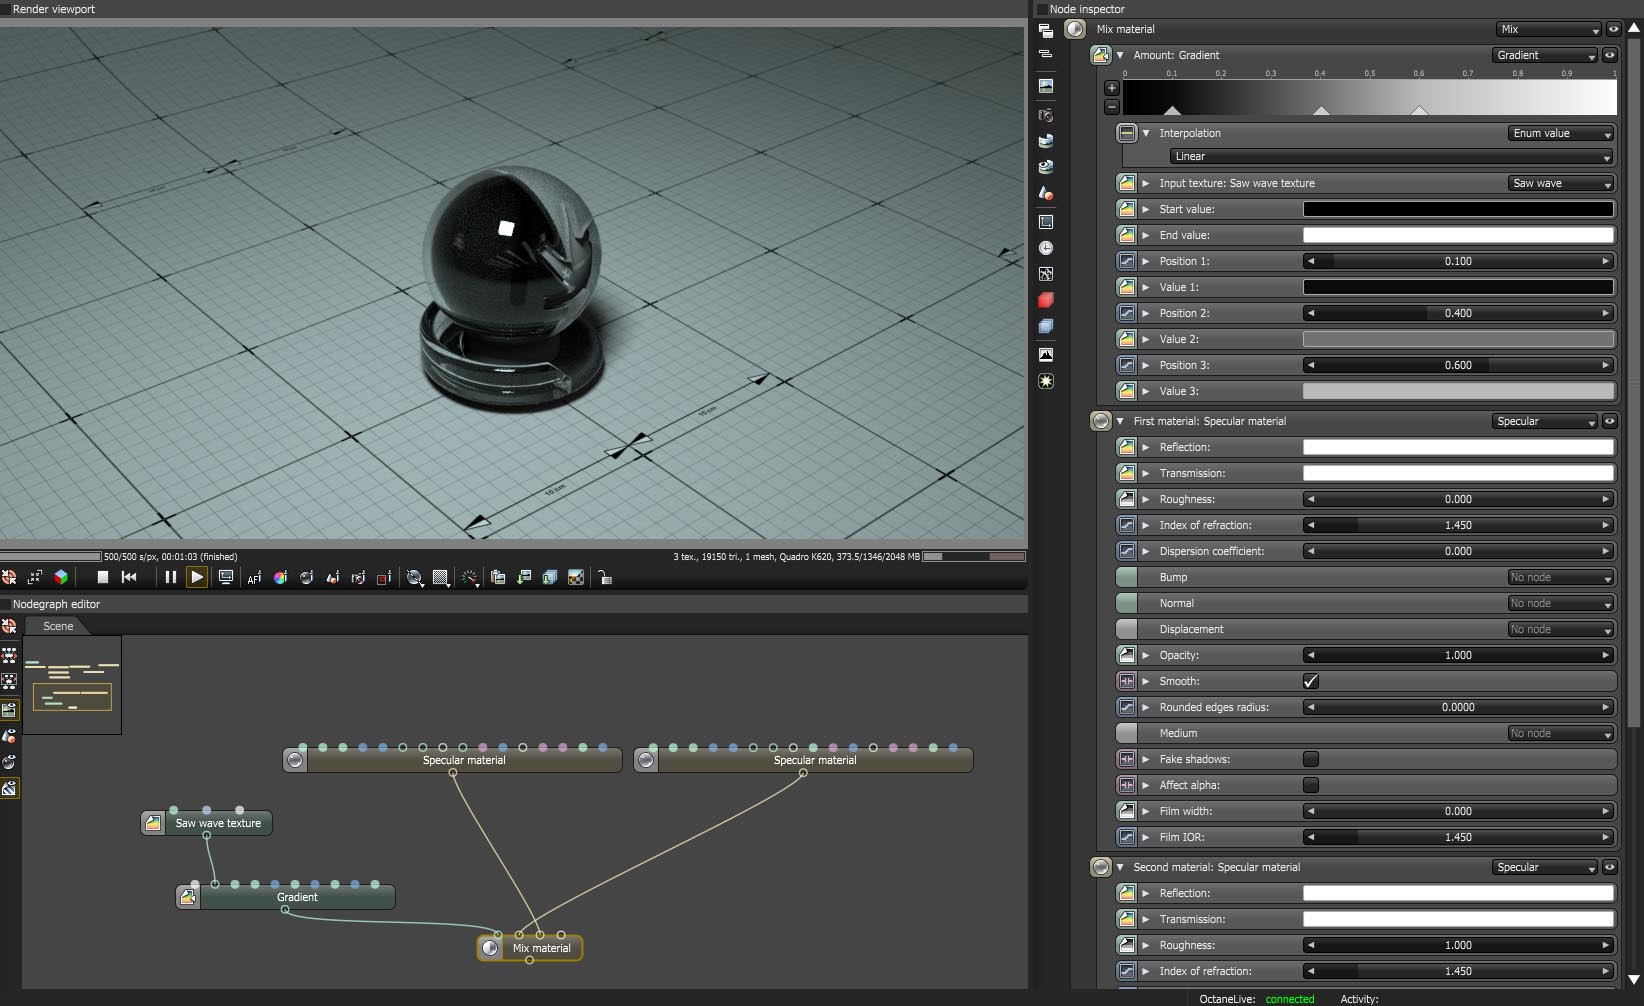Open the Enum value dropdown
The height and width of the screenshot is (1006, 1644).
pos(1561,133)
